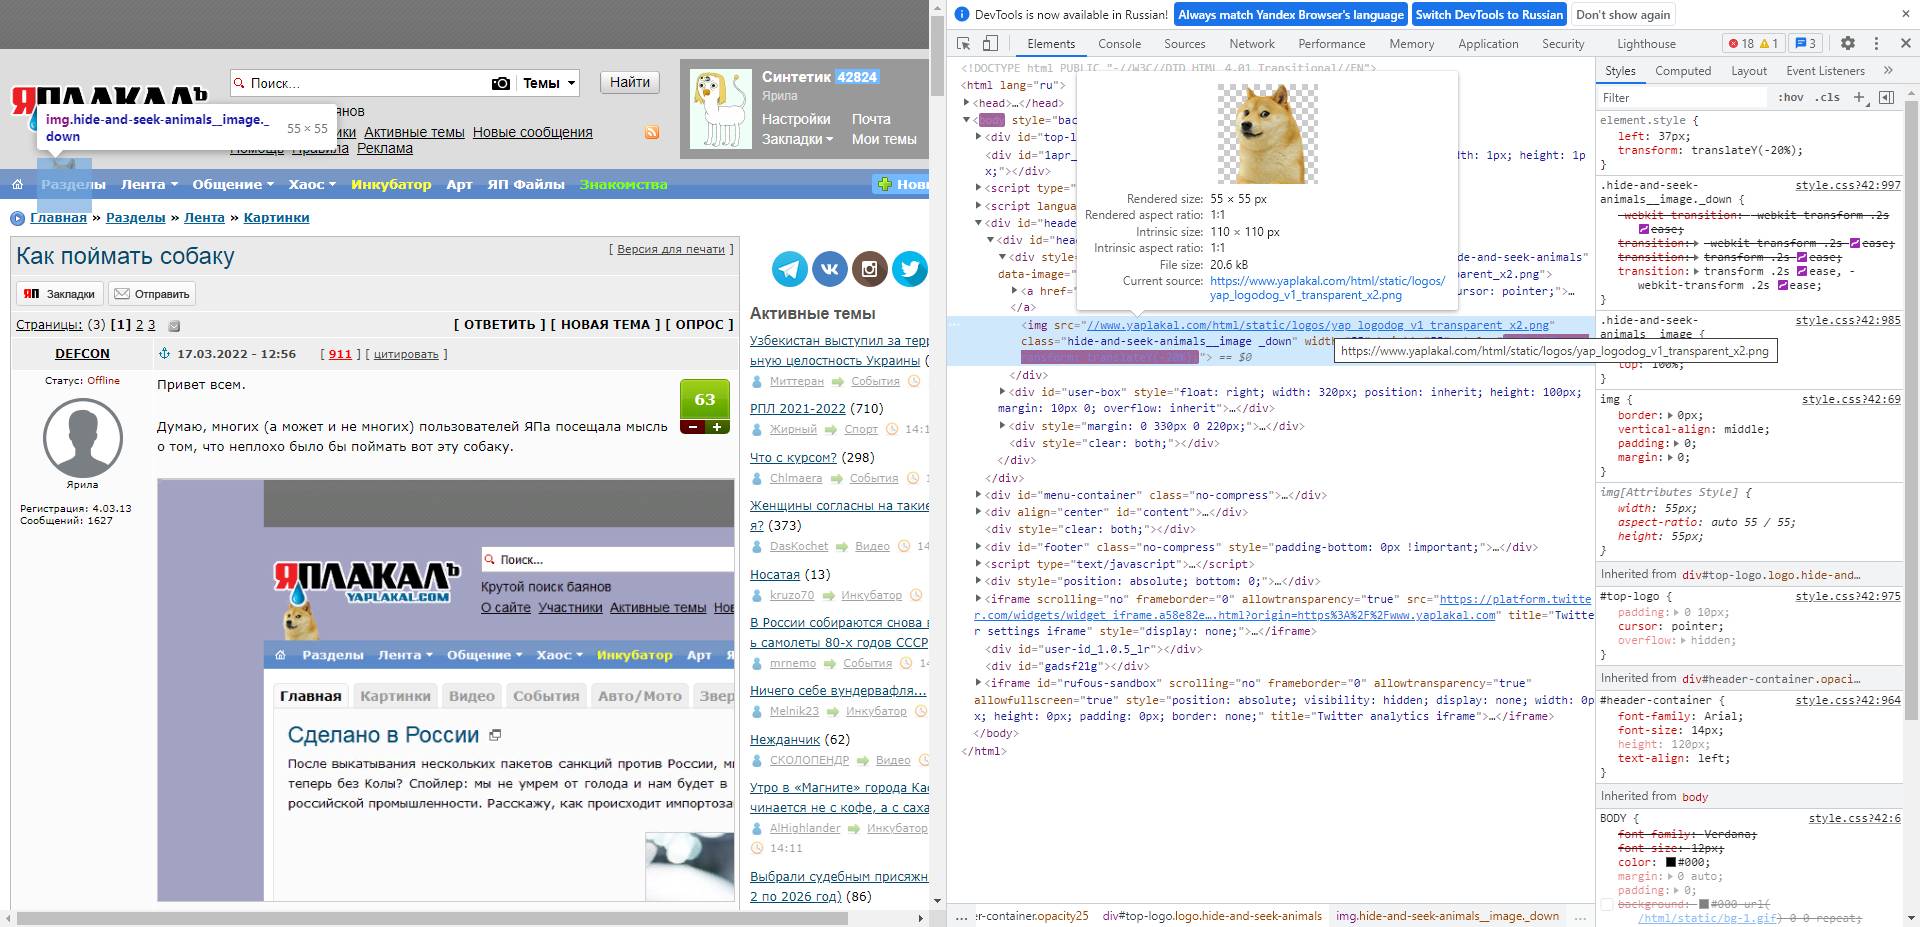Open the Версия для печати link
The height and width of the screenshot is (927, 1920).
point(671,249)
